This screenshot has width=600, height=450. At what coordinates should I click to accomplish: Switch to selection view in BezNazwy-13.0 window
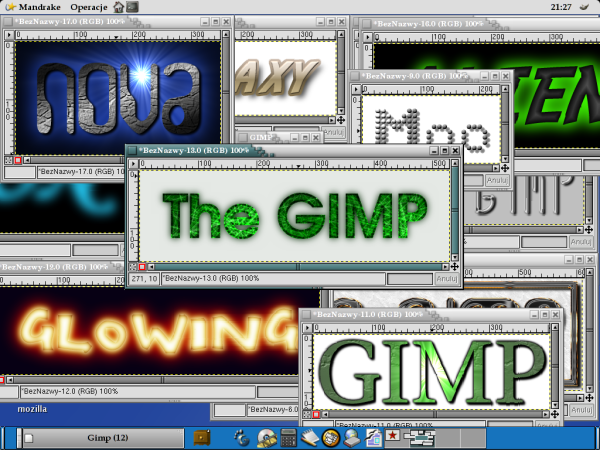coord(133,267)
